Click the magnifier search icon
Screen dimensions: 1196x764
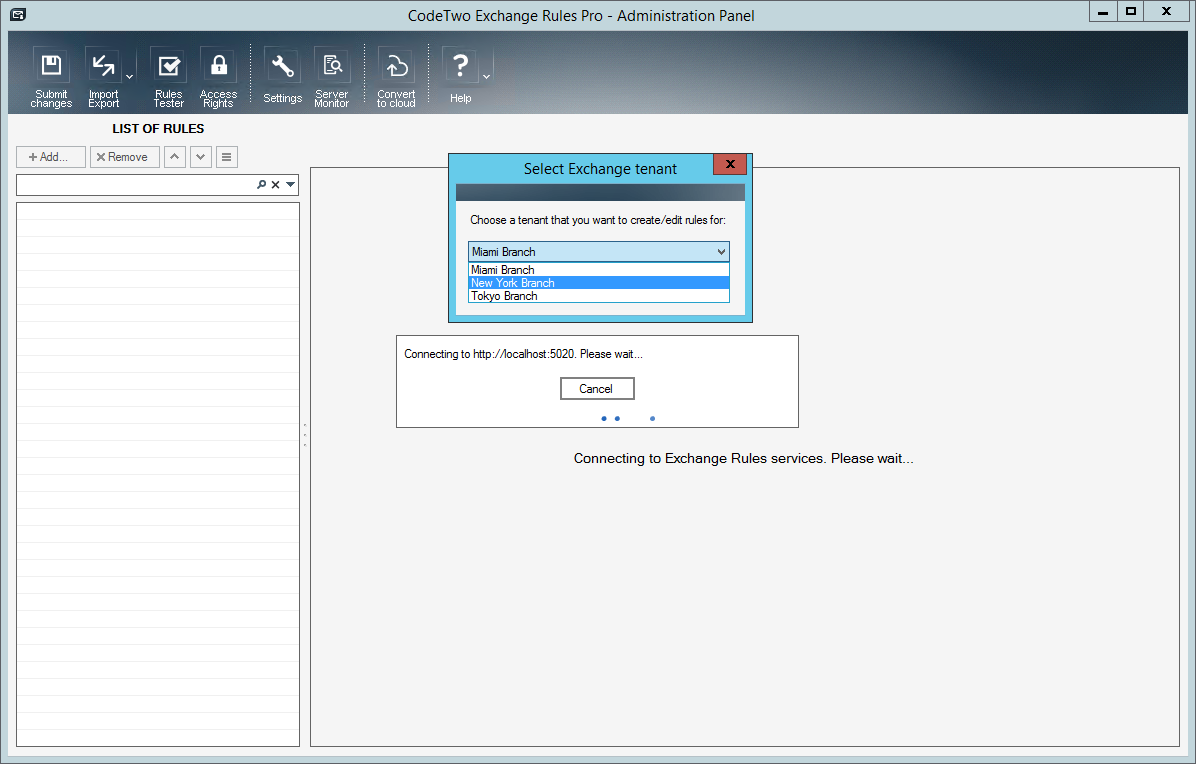262,185
